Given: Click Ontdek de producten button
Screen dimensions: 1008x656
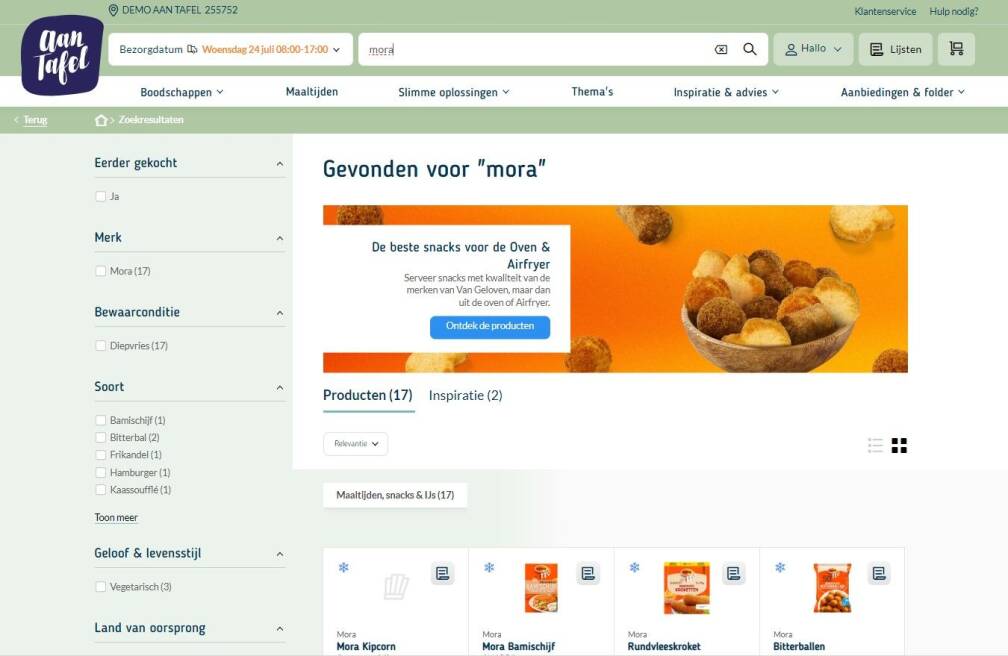Looking at the screenshot, I should (x=490, y=326).
